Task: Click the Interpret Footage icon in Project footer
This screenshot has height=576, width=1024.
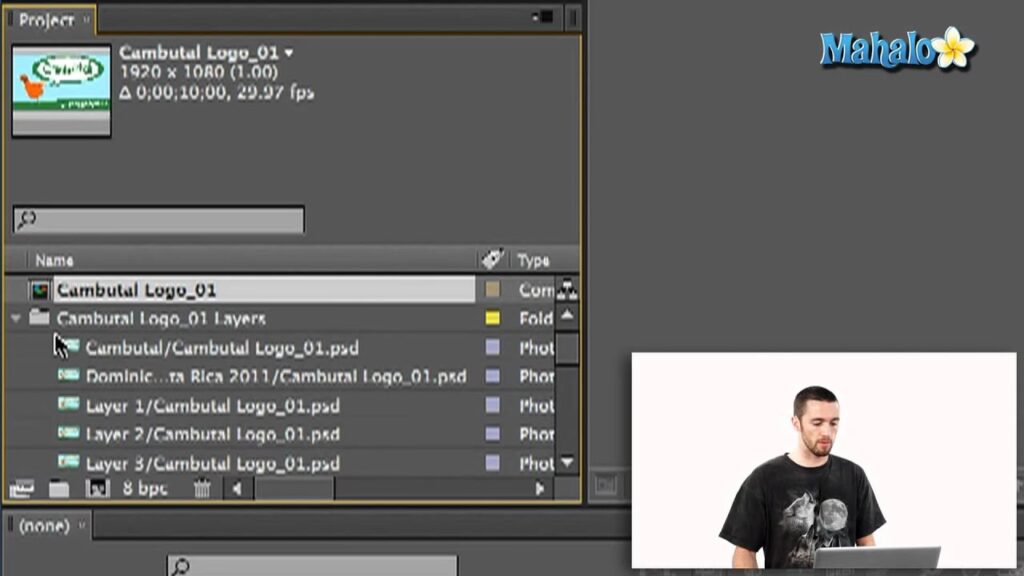Action: pos(21,489)
